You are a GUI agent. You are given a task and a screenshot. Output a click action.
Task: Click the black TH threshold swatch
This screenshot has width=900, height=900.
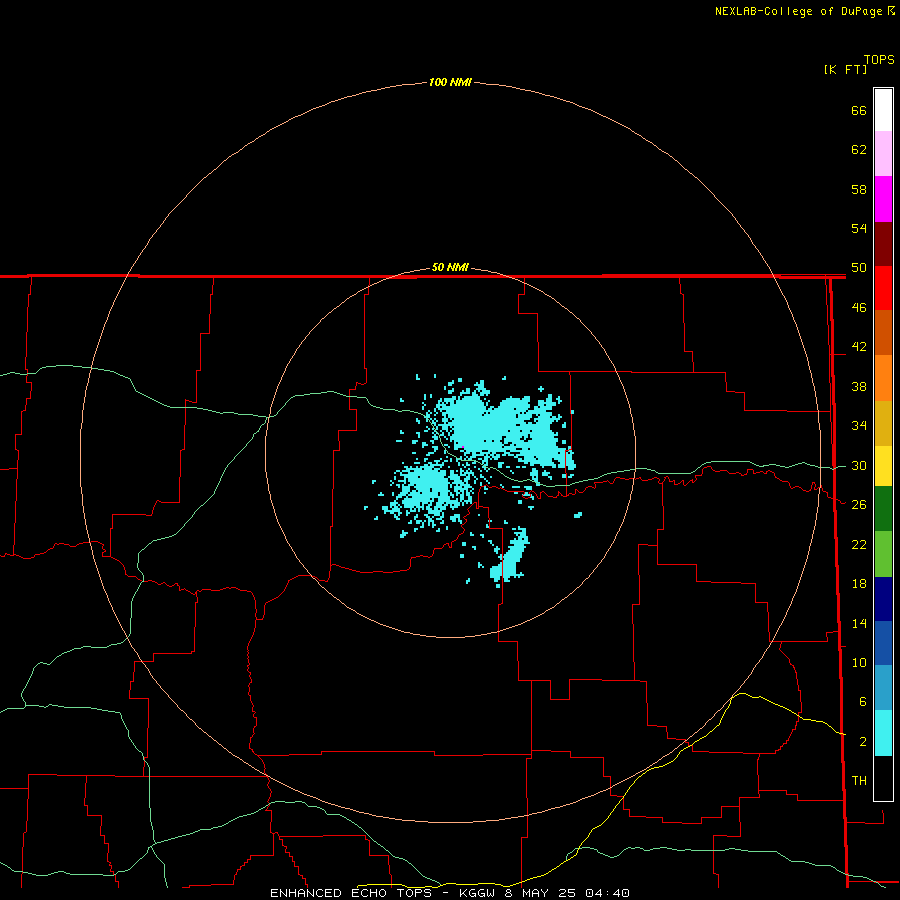(883, 778)
